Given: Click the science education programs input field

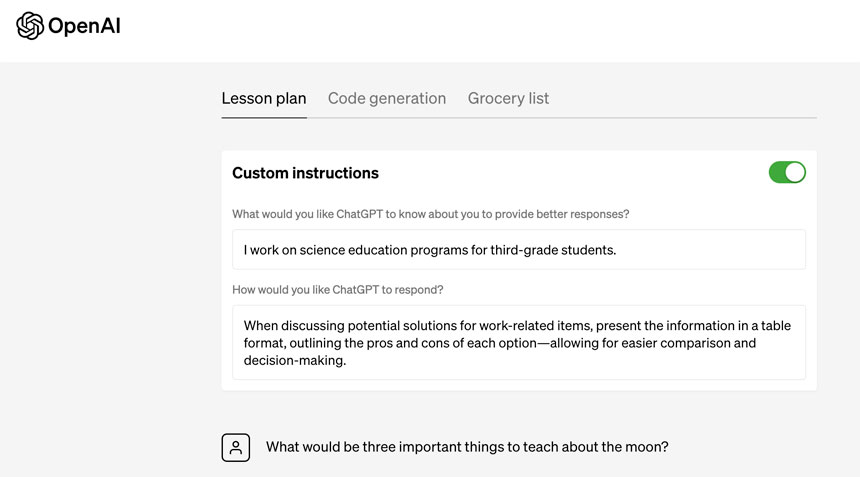Looking at the screenshot, I should point(518,250).
